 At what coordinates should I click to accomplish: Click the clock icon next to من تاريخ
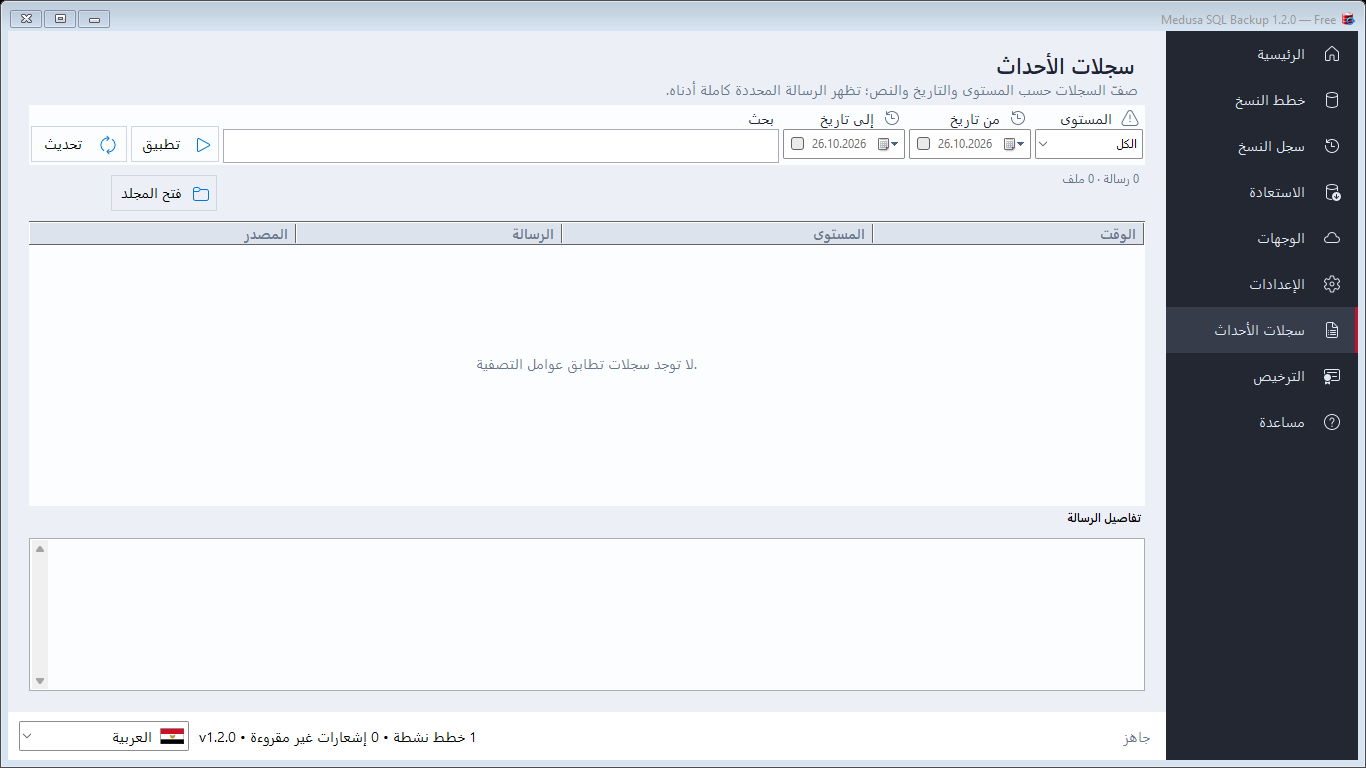tap(1018, 118)
